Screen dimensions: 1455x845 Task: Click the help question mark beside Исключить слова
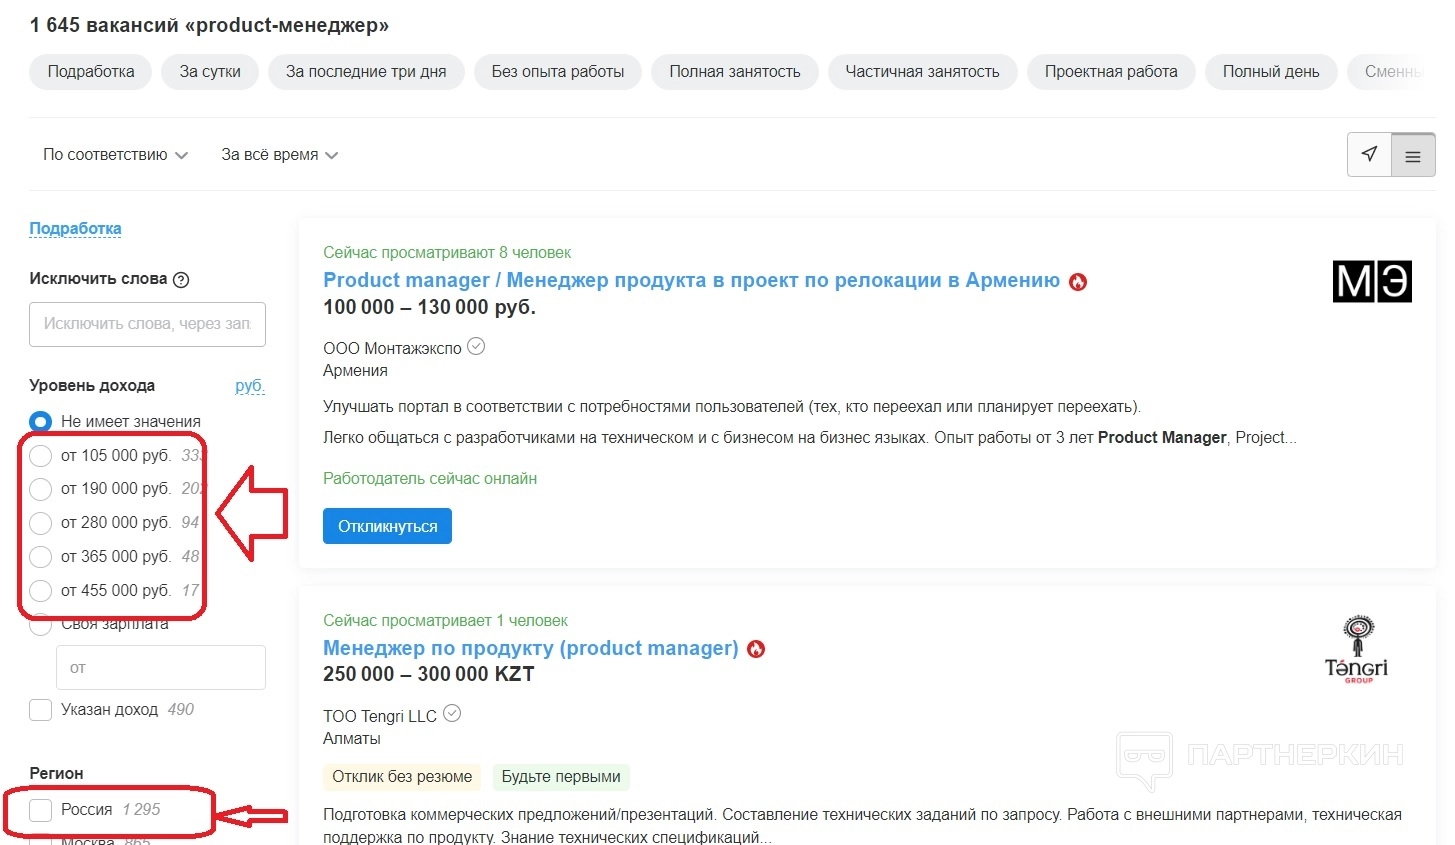coord(181,280)
